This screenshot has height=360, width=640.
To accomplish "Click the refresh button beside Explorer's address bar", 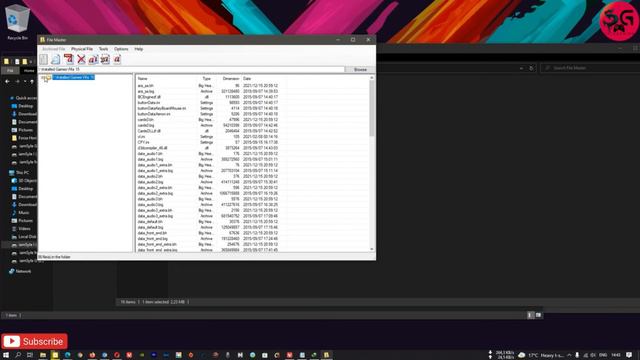I will [531, 68].
